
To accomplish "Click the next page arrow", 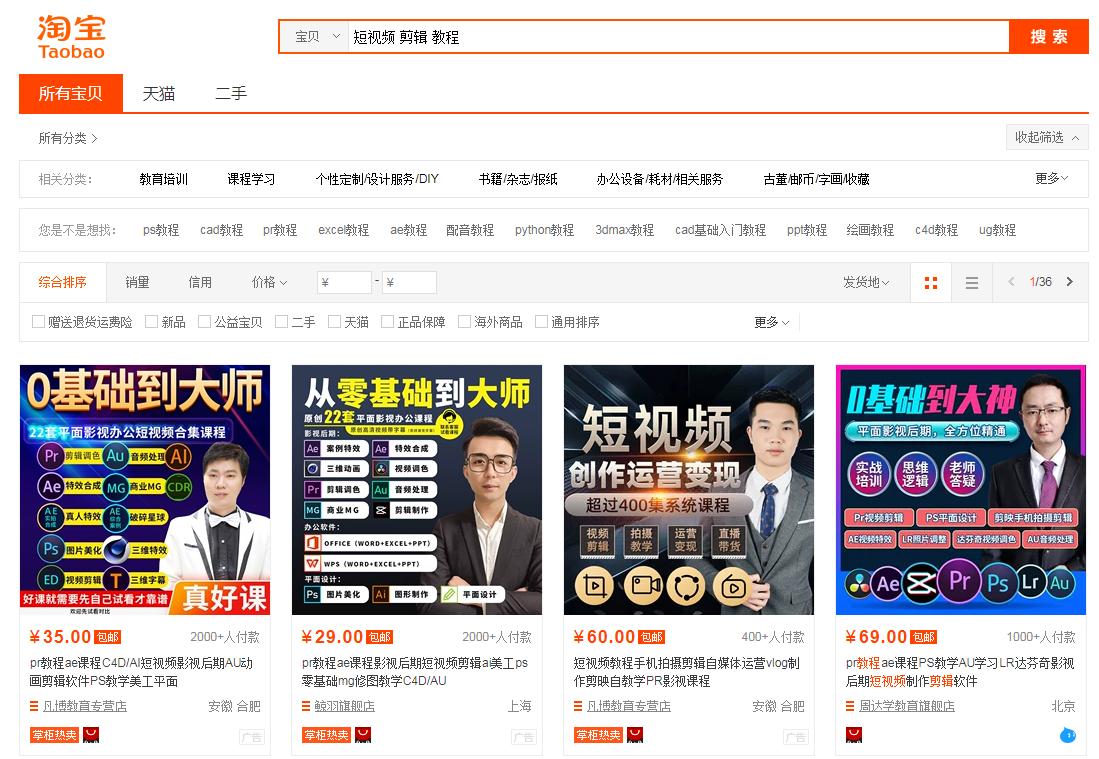I will coord(1069,282).
